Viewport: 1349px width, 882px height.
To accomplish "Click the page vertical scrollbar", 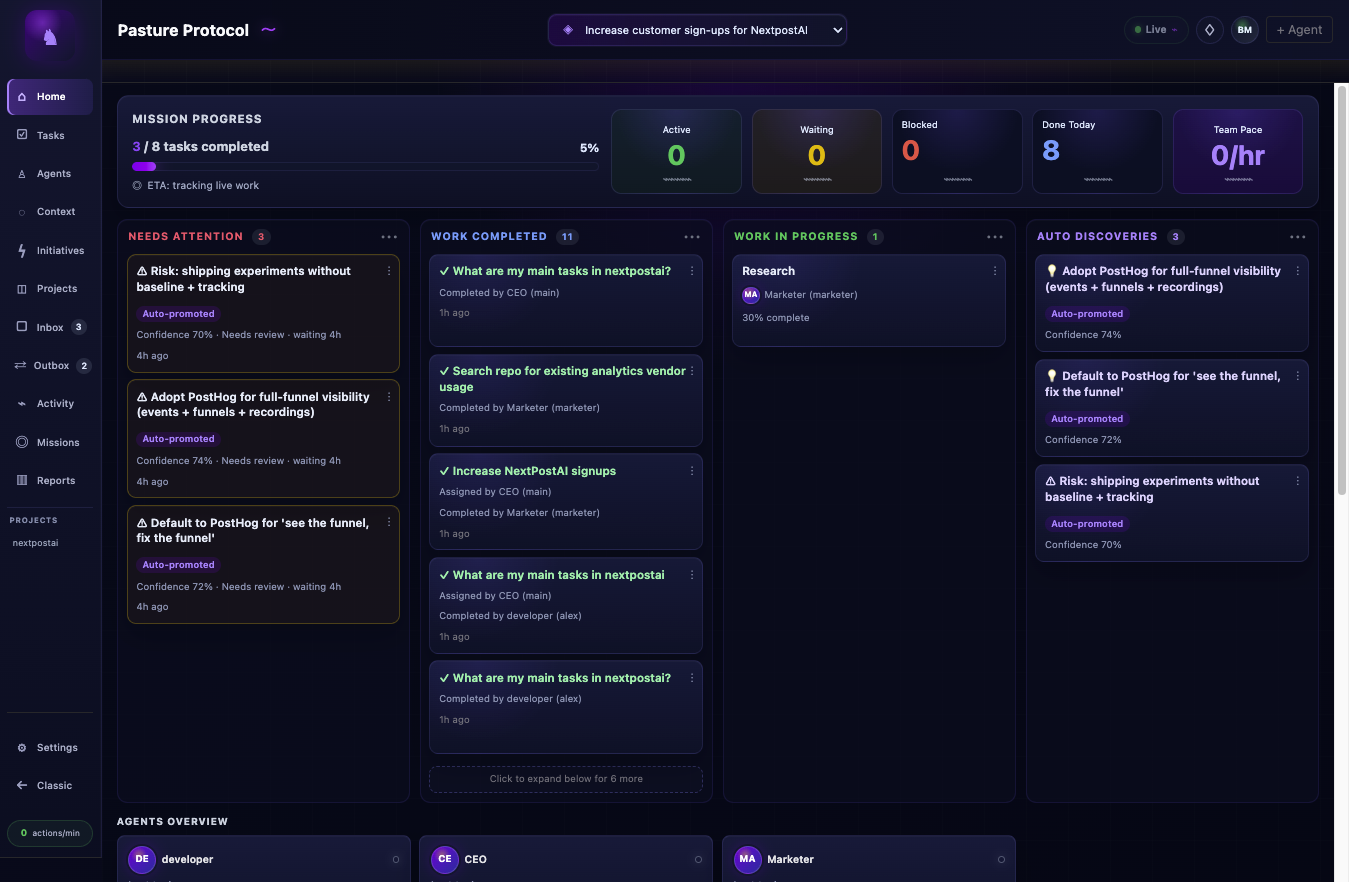I will [1342, 290].
